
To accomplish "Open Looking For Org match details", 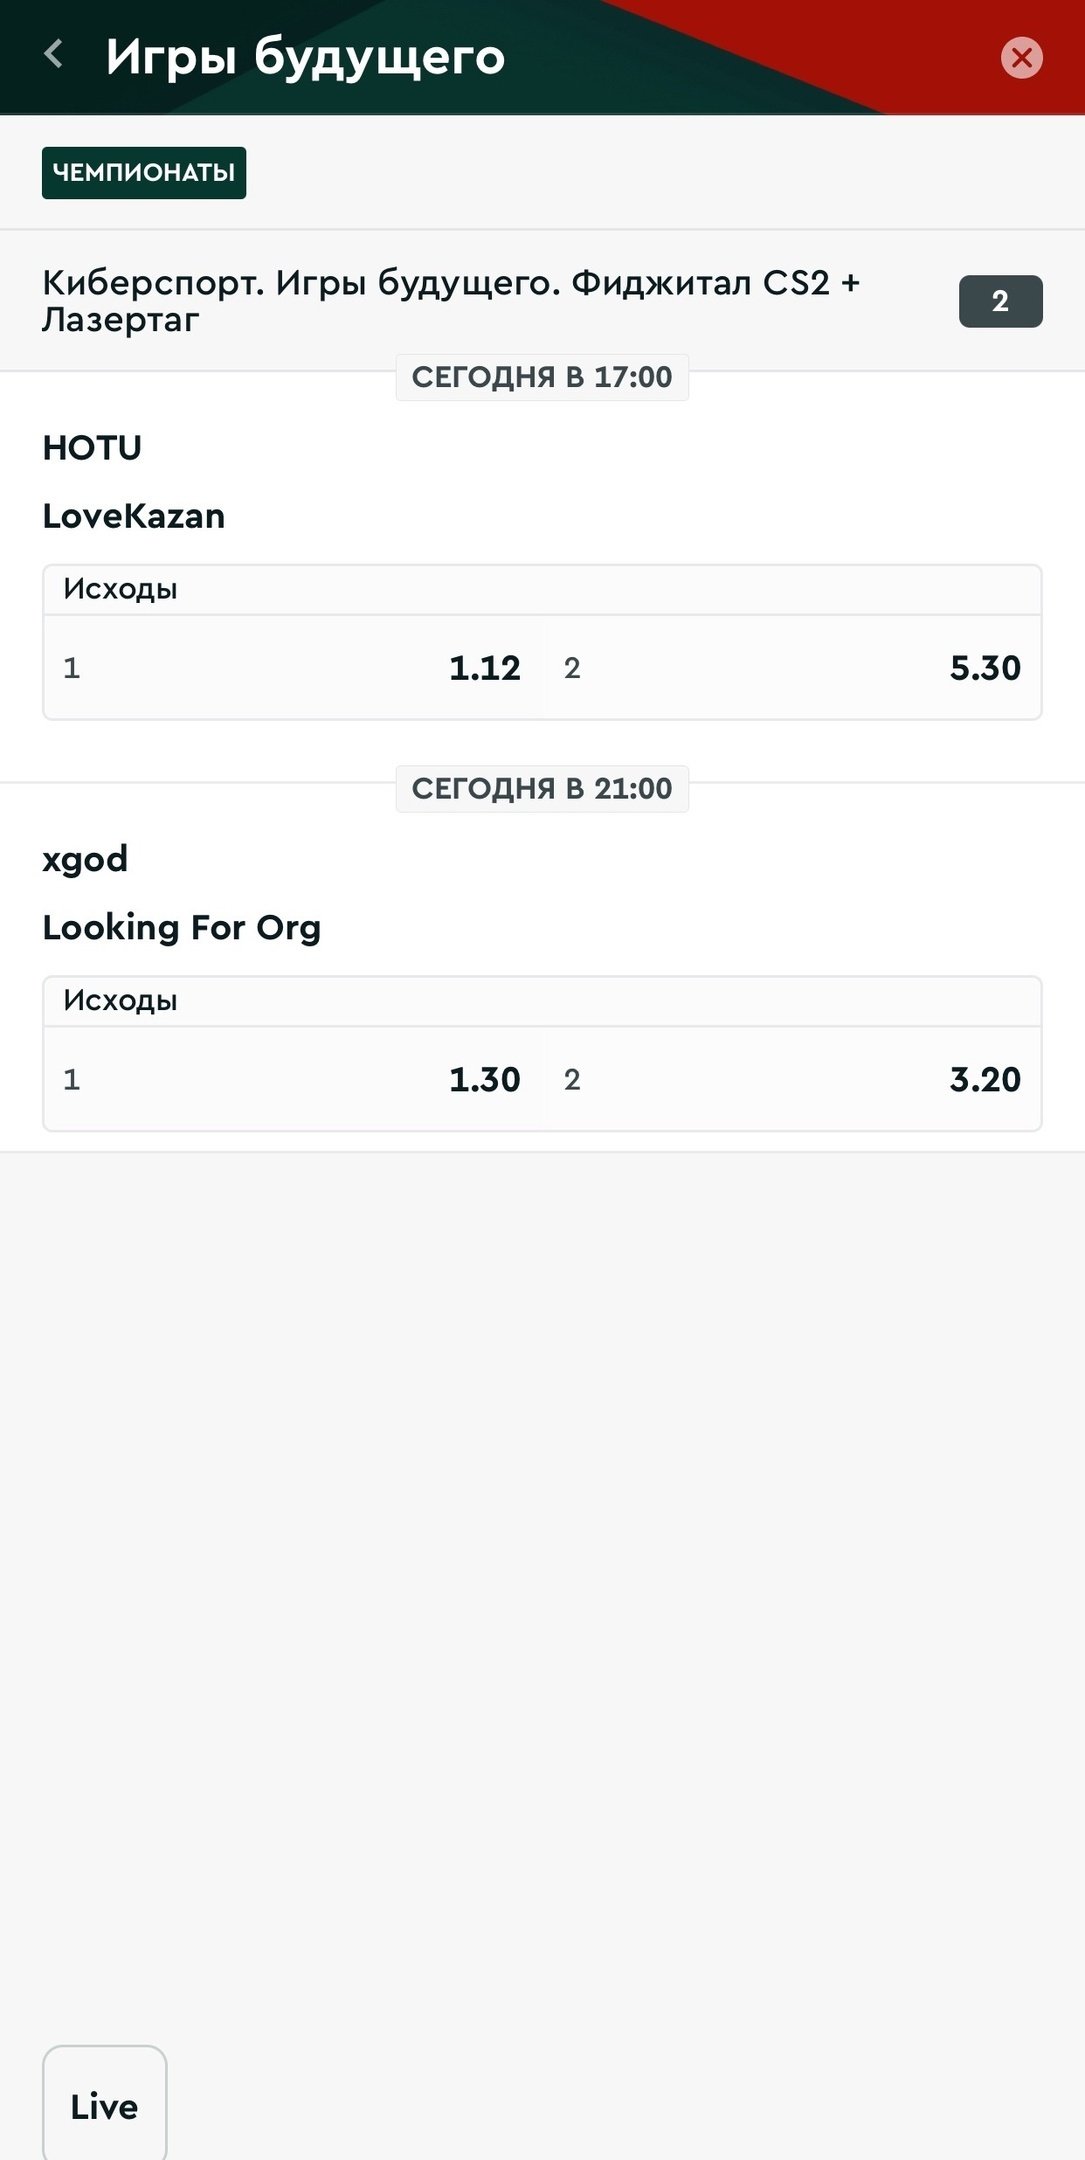I will coord(182,928).
